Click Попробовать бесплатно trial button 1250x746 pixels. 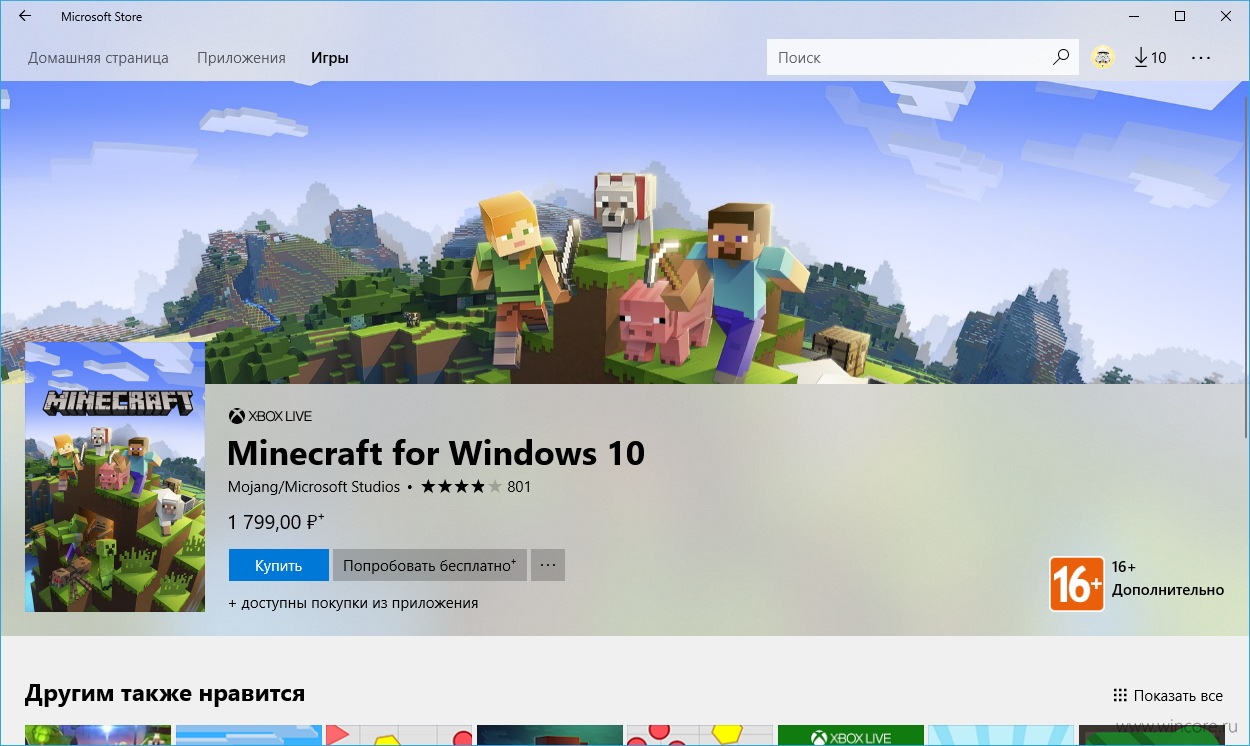tap(430, 565)
